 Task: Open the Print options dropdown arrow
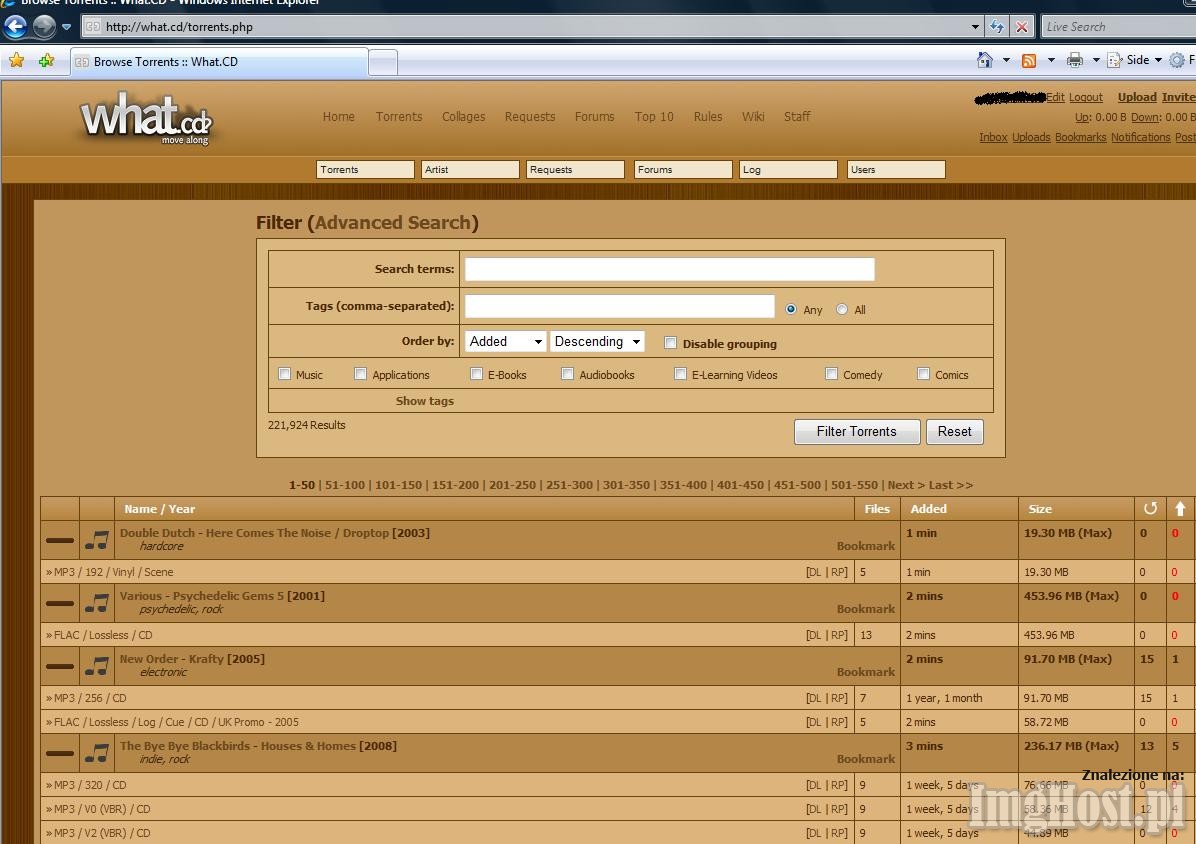[1096, 59]
